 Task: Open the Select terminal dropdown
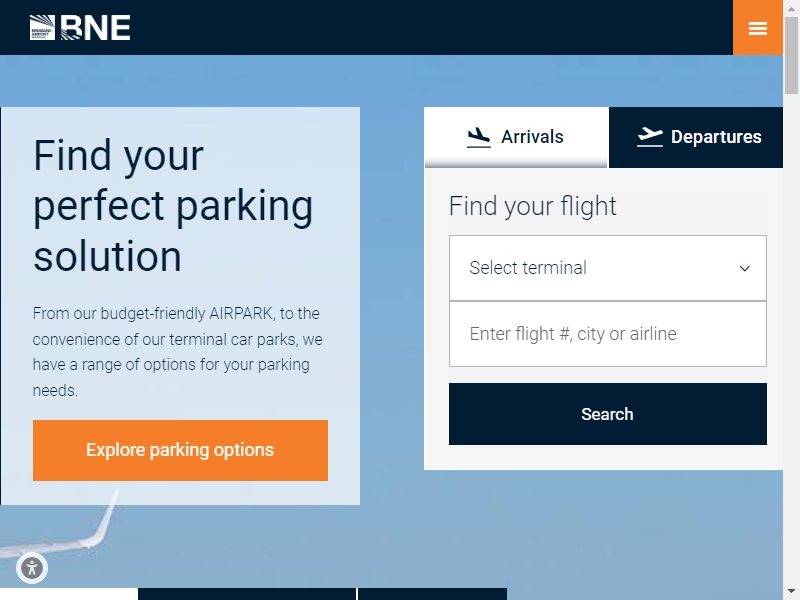point(608,268)
